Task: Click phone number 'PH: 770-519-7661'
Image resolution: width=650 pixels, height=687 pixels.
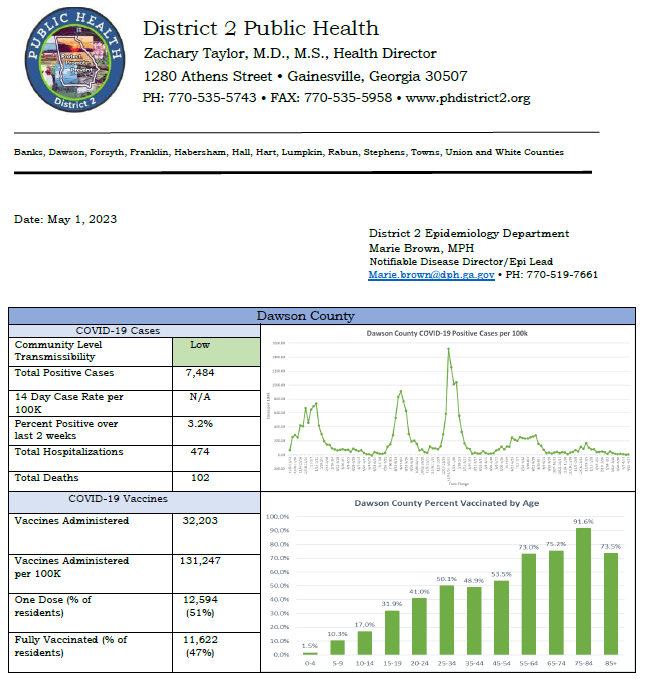Action: [x=551, y=275]
